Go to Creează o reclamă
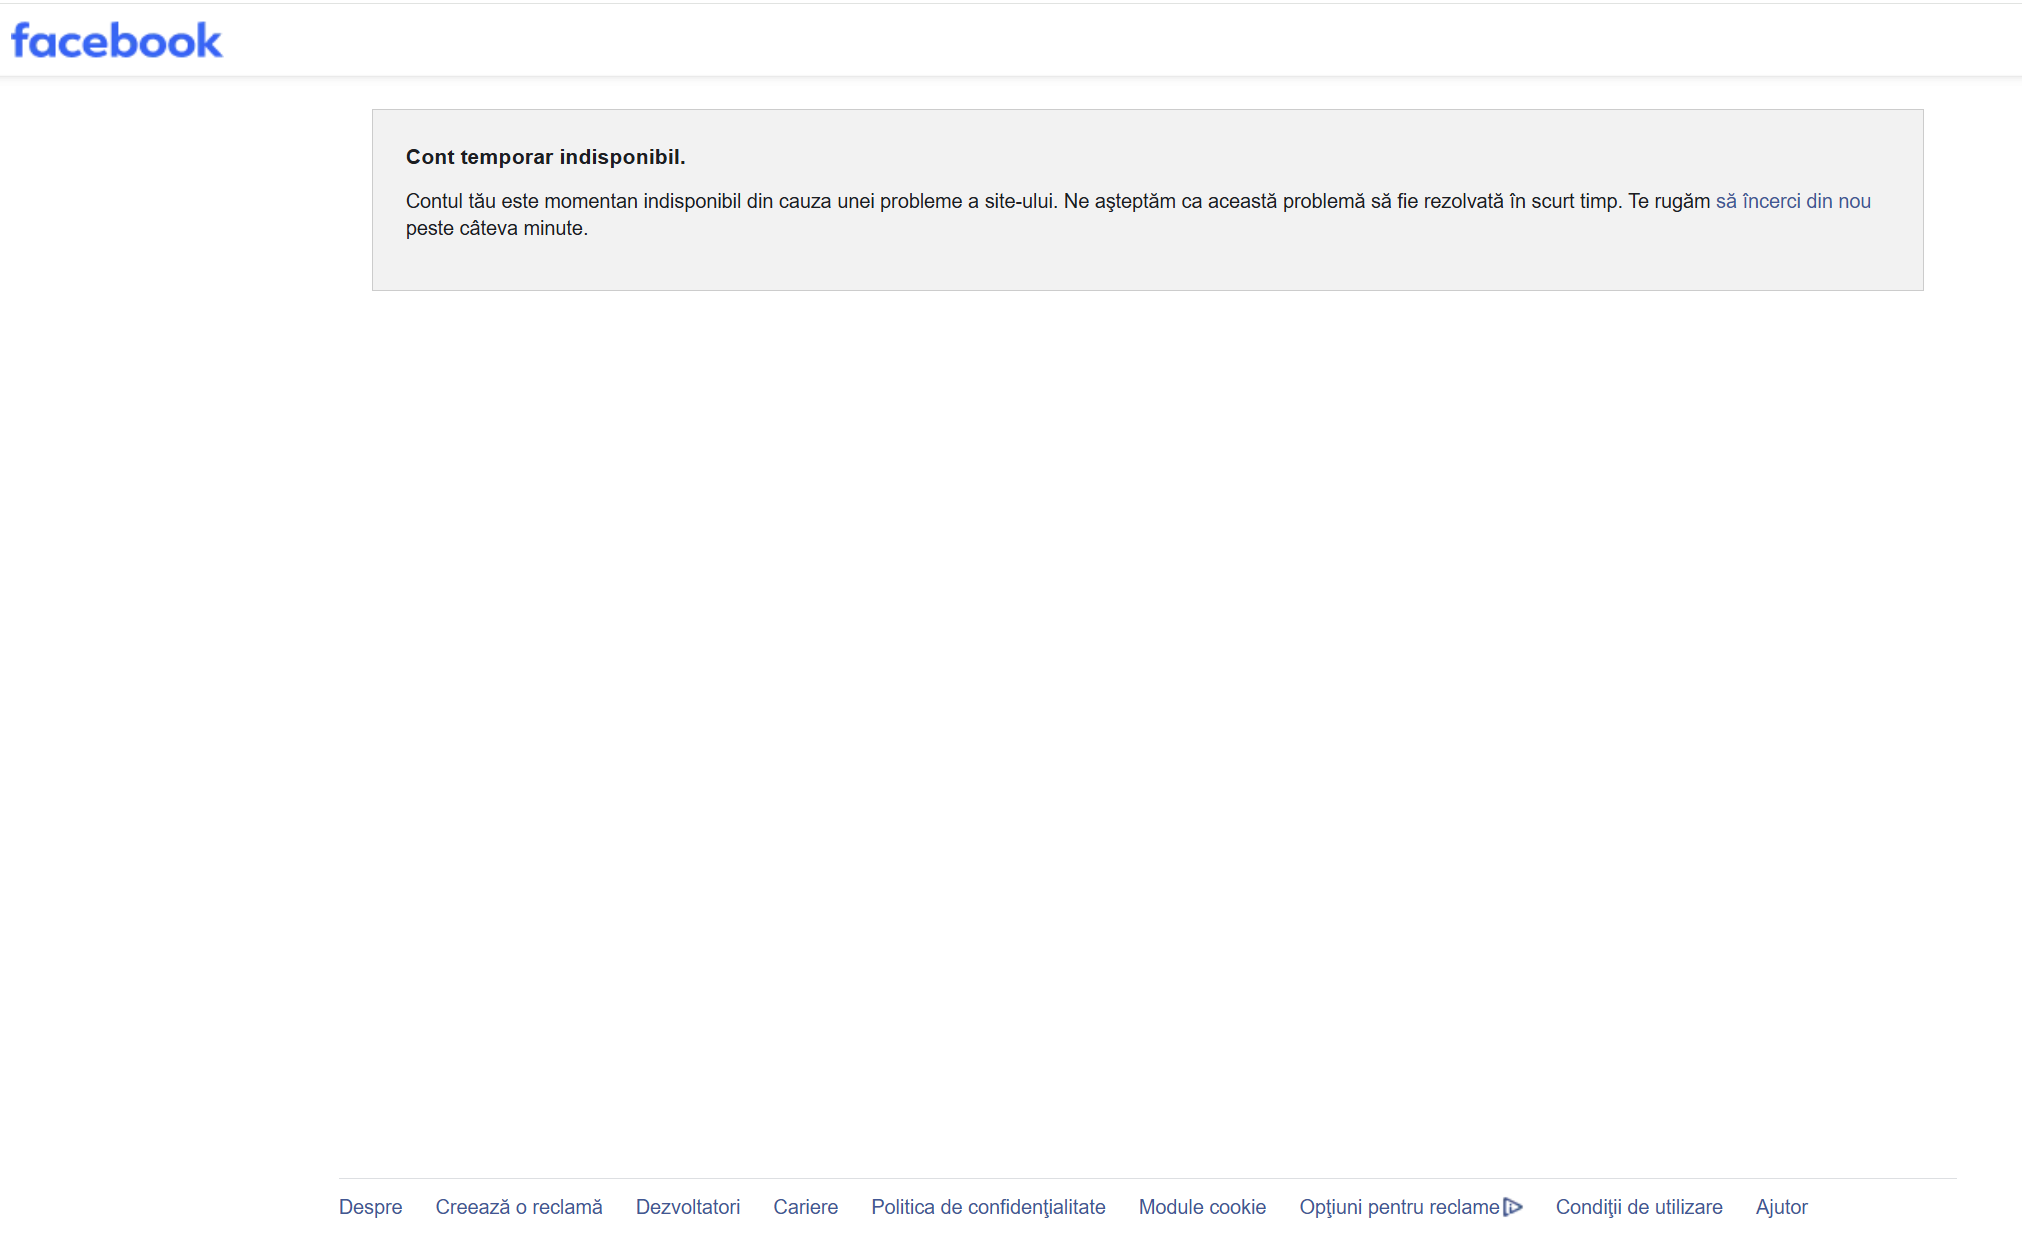Viewport: 2022px width, 1252px height. tap(519, 1207)
